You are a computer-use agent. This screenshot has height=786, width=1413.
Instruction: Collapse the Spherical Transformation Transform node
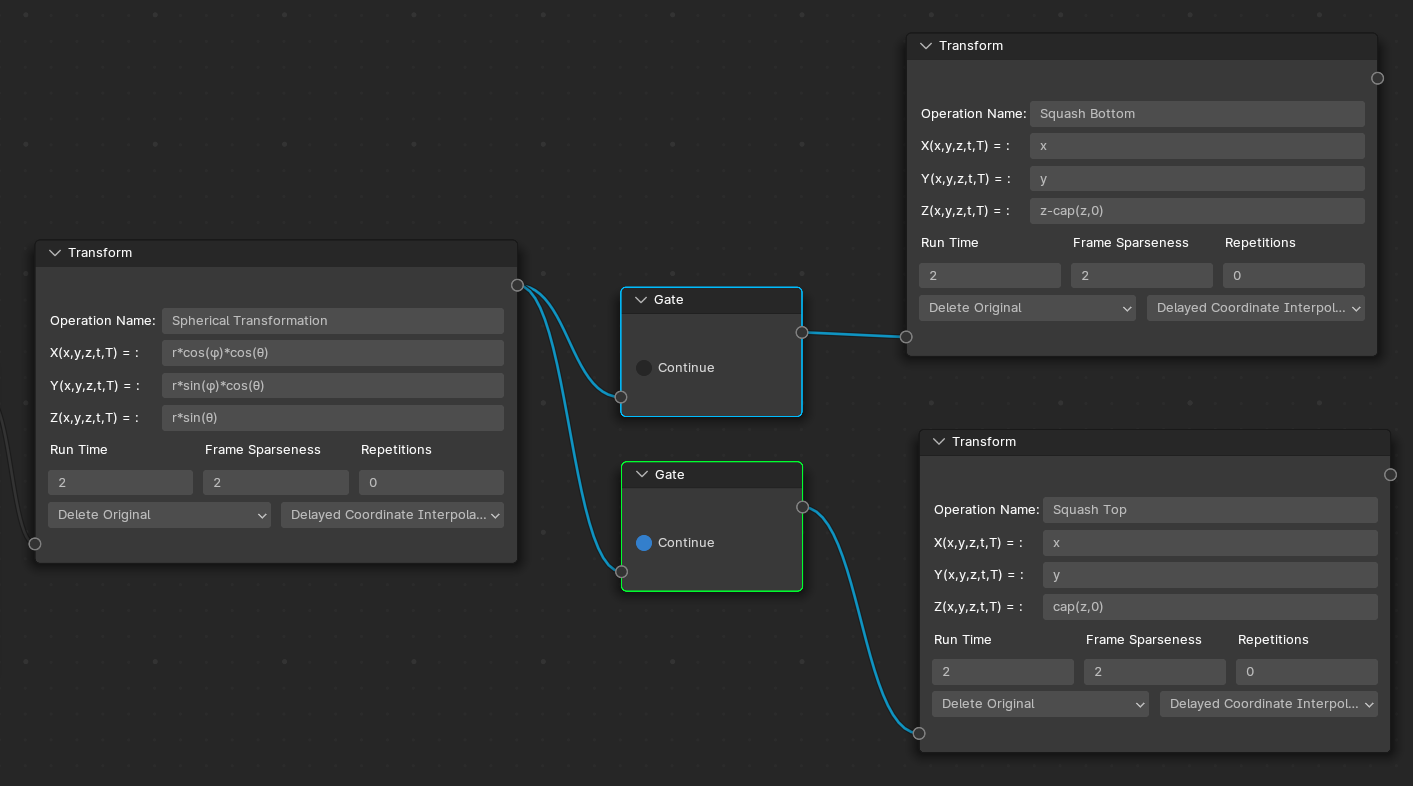pos(55,253)
